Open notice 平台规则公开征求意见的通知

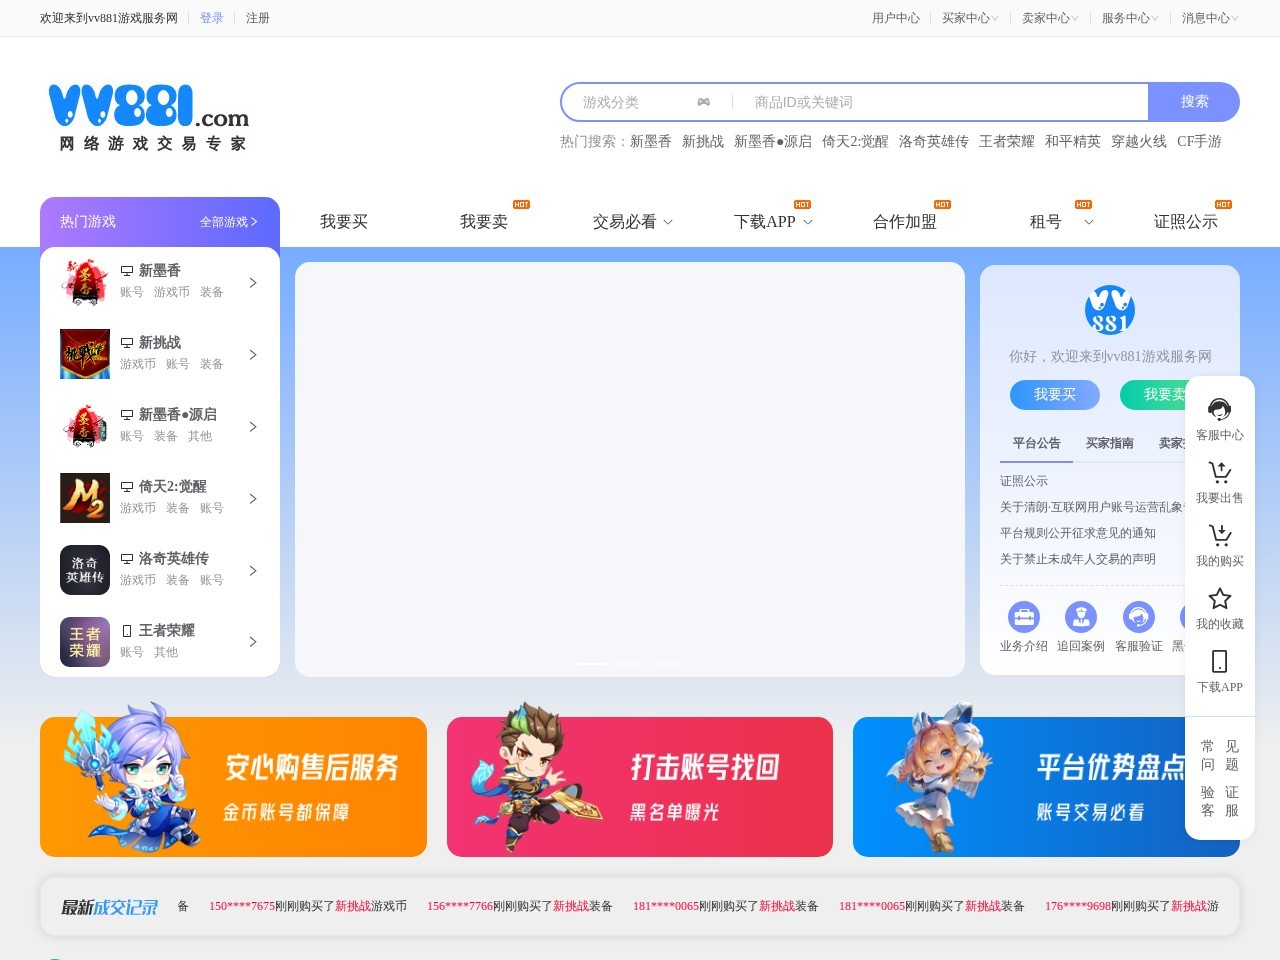tap(1078, 533)
